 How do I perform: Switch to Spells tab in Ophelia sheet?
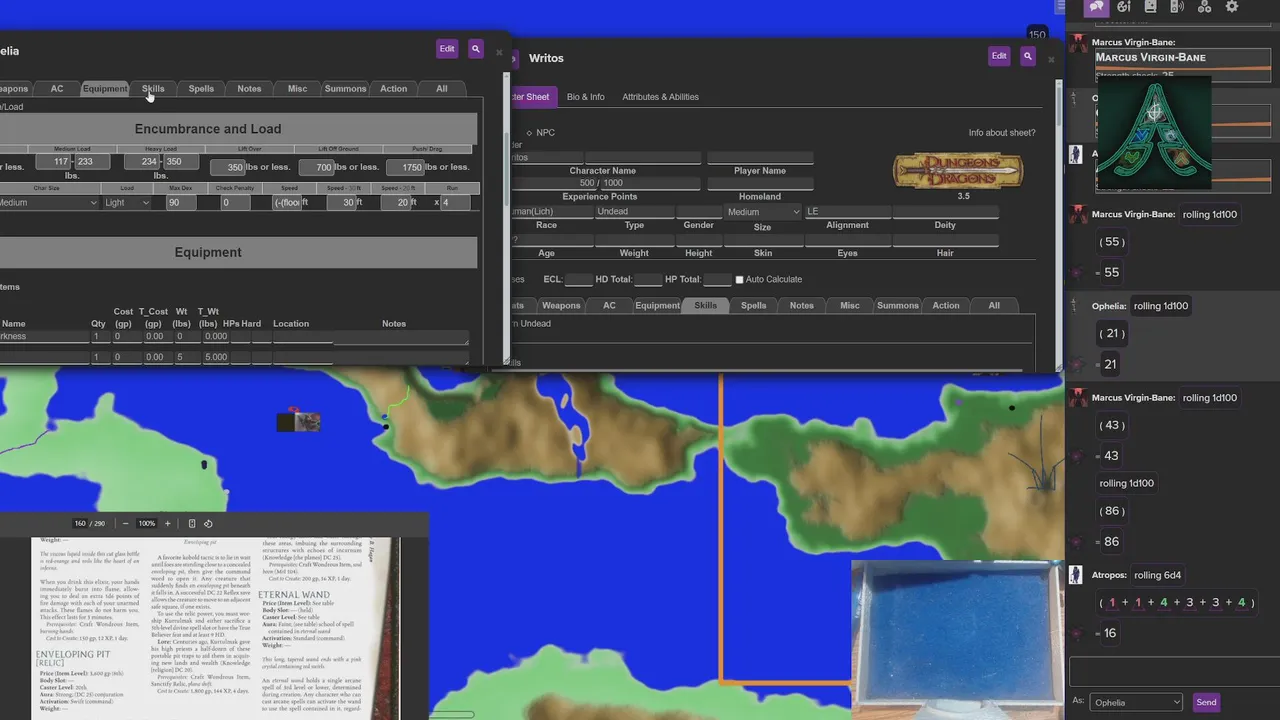point(201,89)
